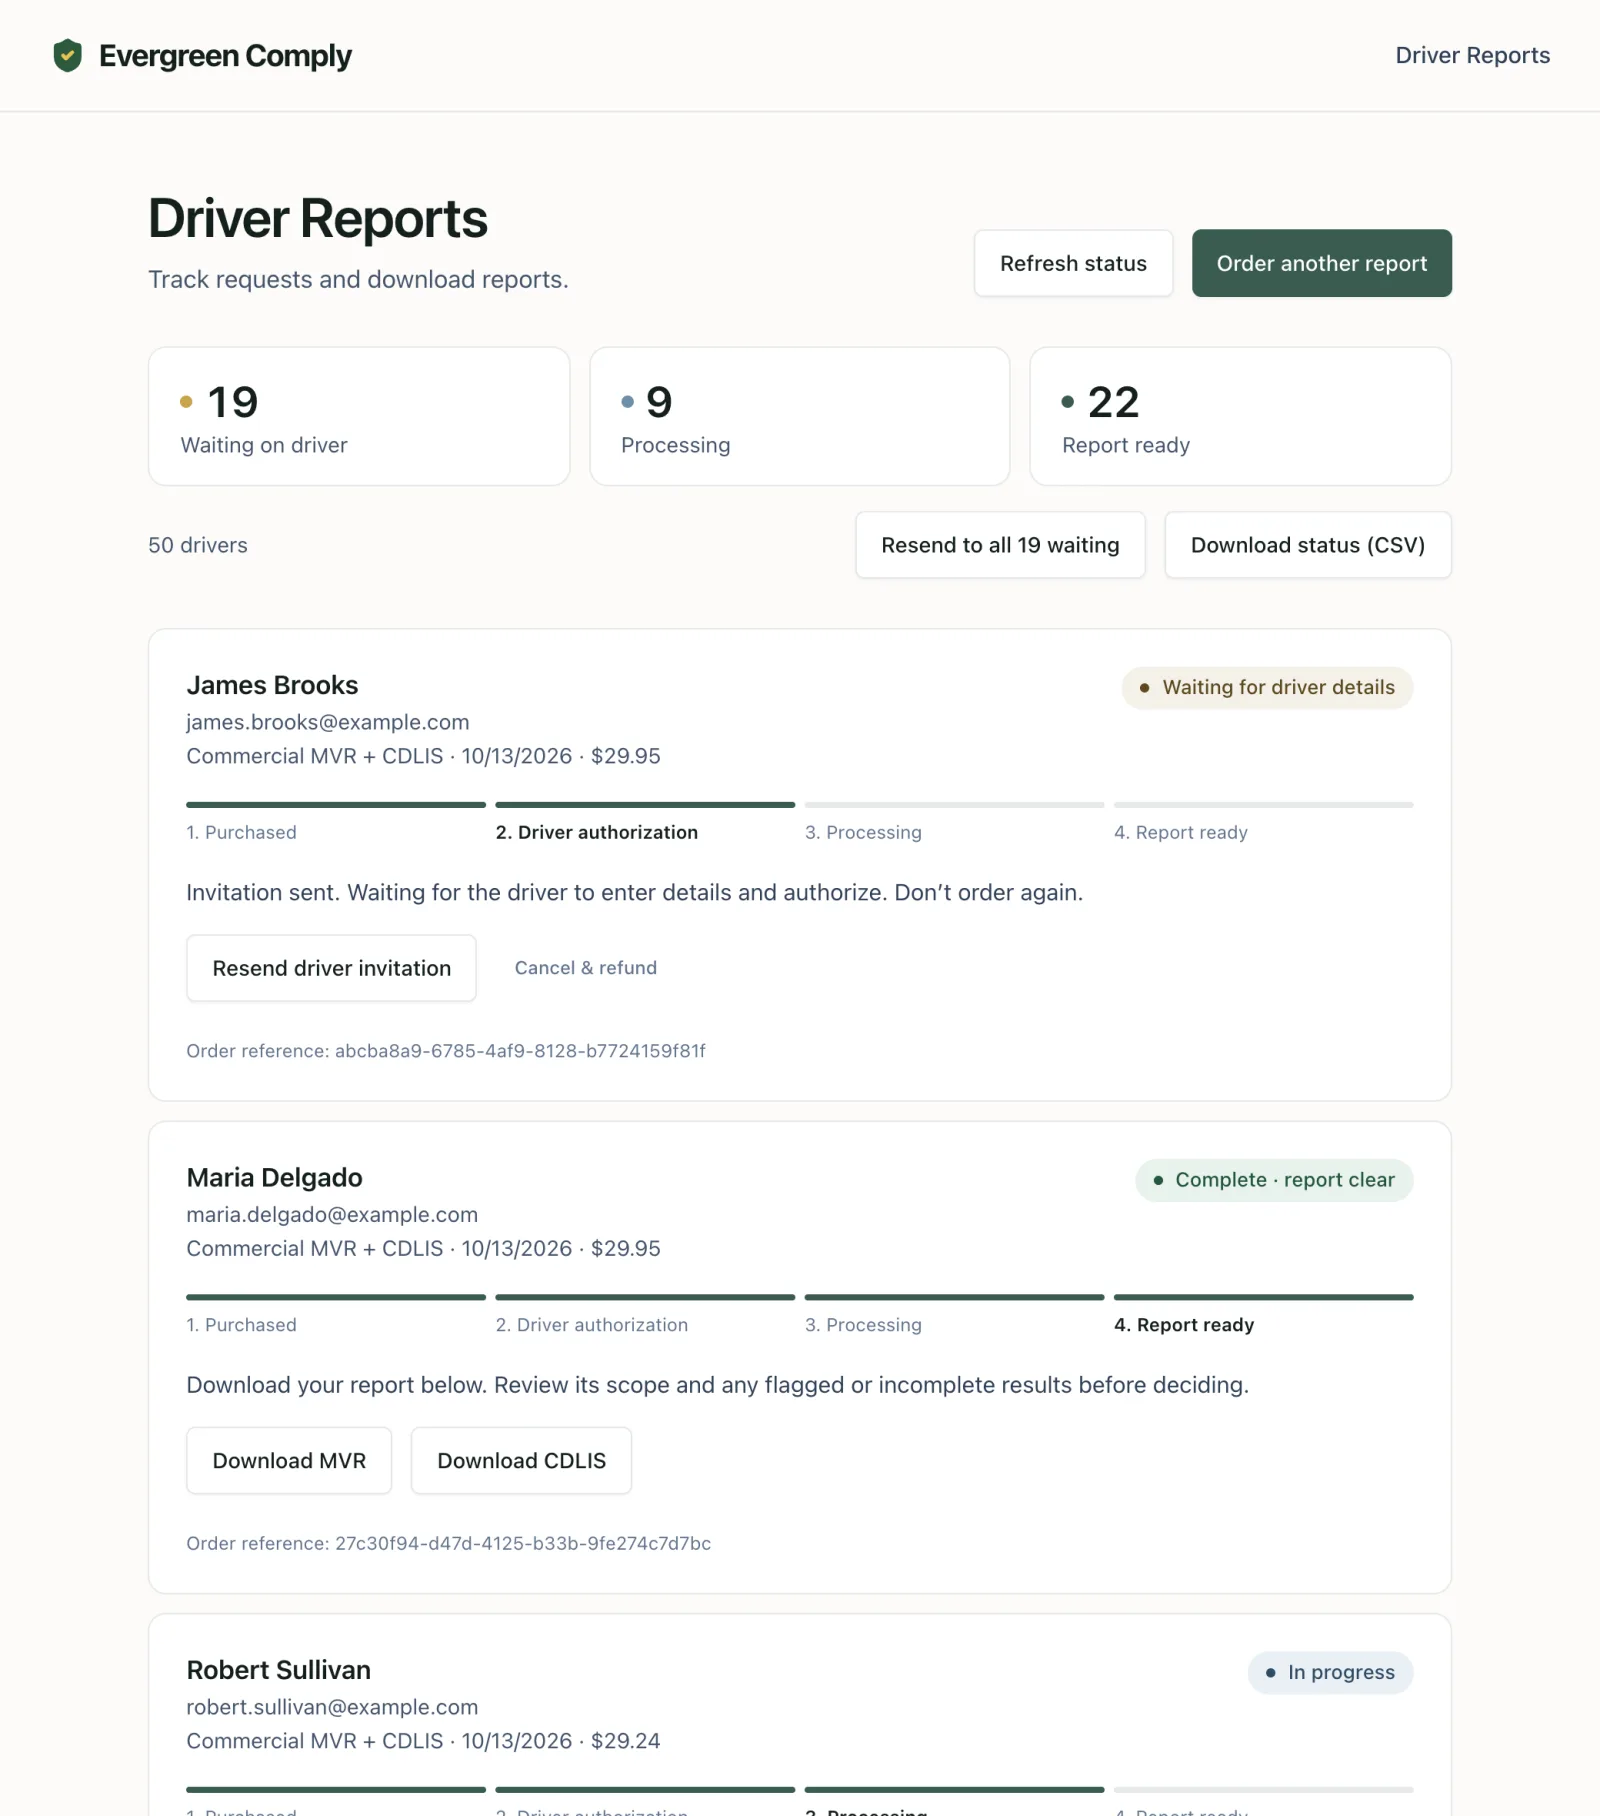Click Maria Delgado's Complete report clear badge

tap(1274, 1180)
